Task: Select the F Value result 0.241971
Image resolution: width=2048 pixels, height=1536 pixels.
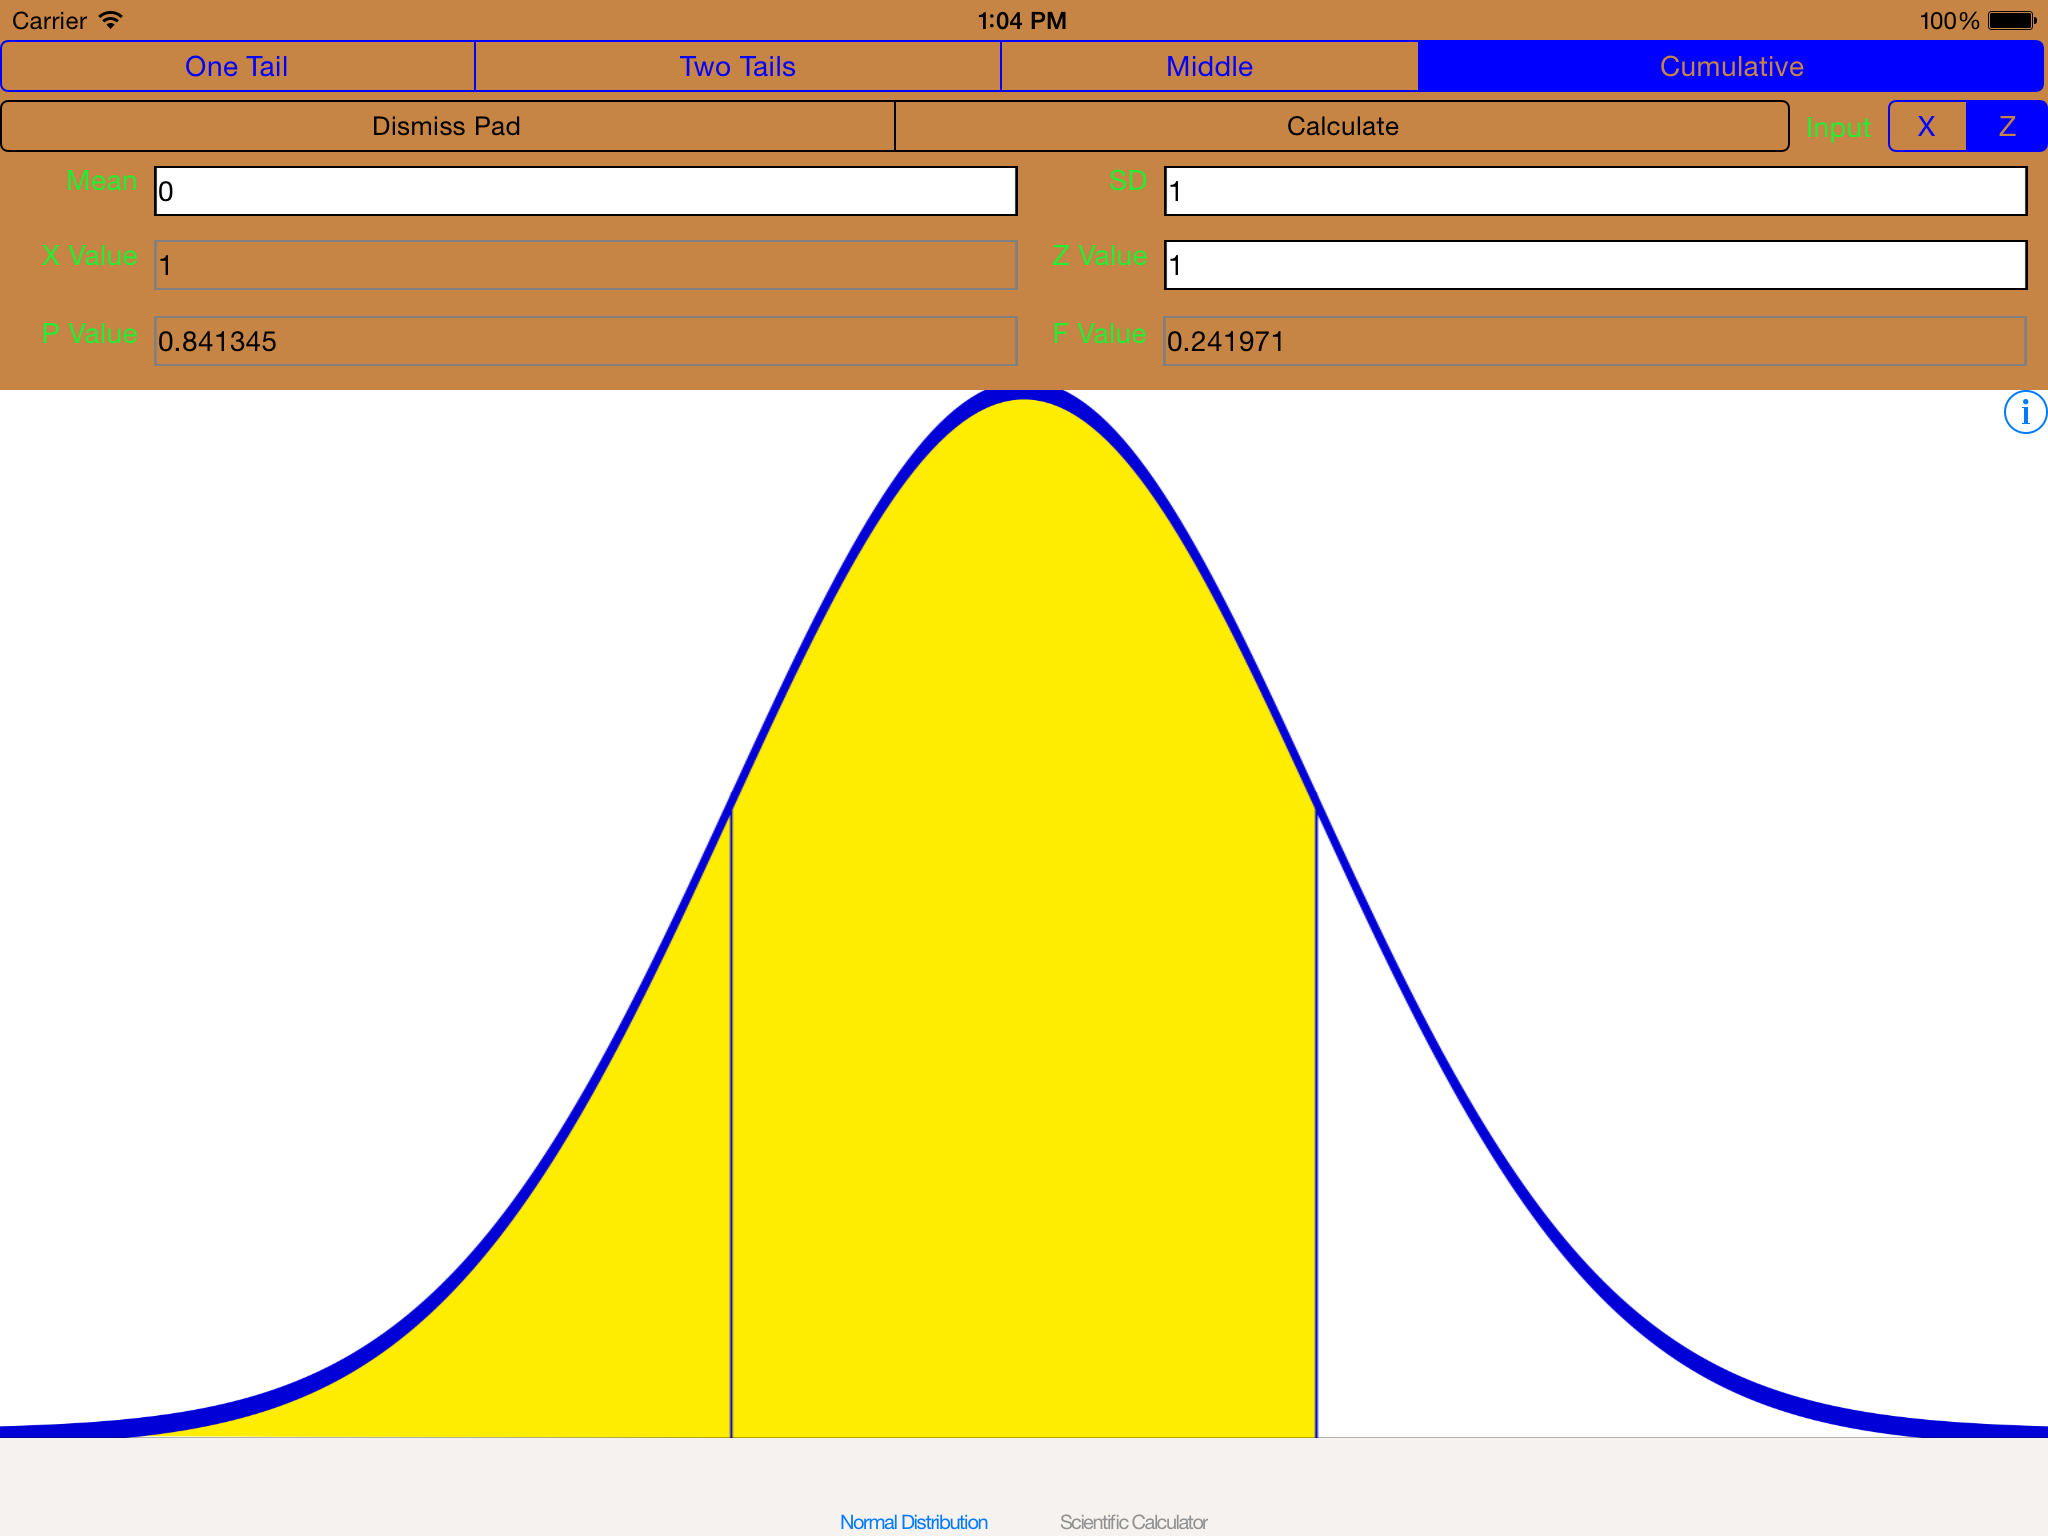Action: (x=1595, y=341)
